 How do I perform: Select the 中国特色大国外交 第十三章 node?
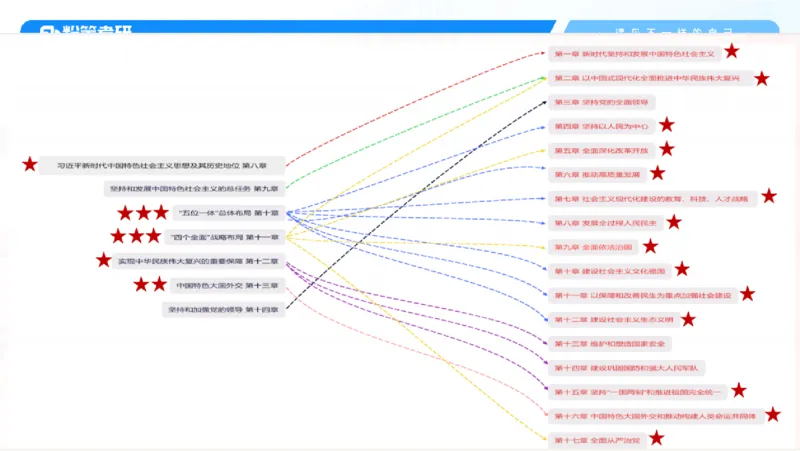click(227, 285)
